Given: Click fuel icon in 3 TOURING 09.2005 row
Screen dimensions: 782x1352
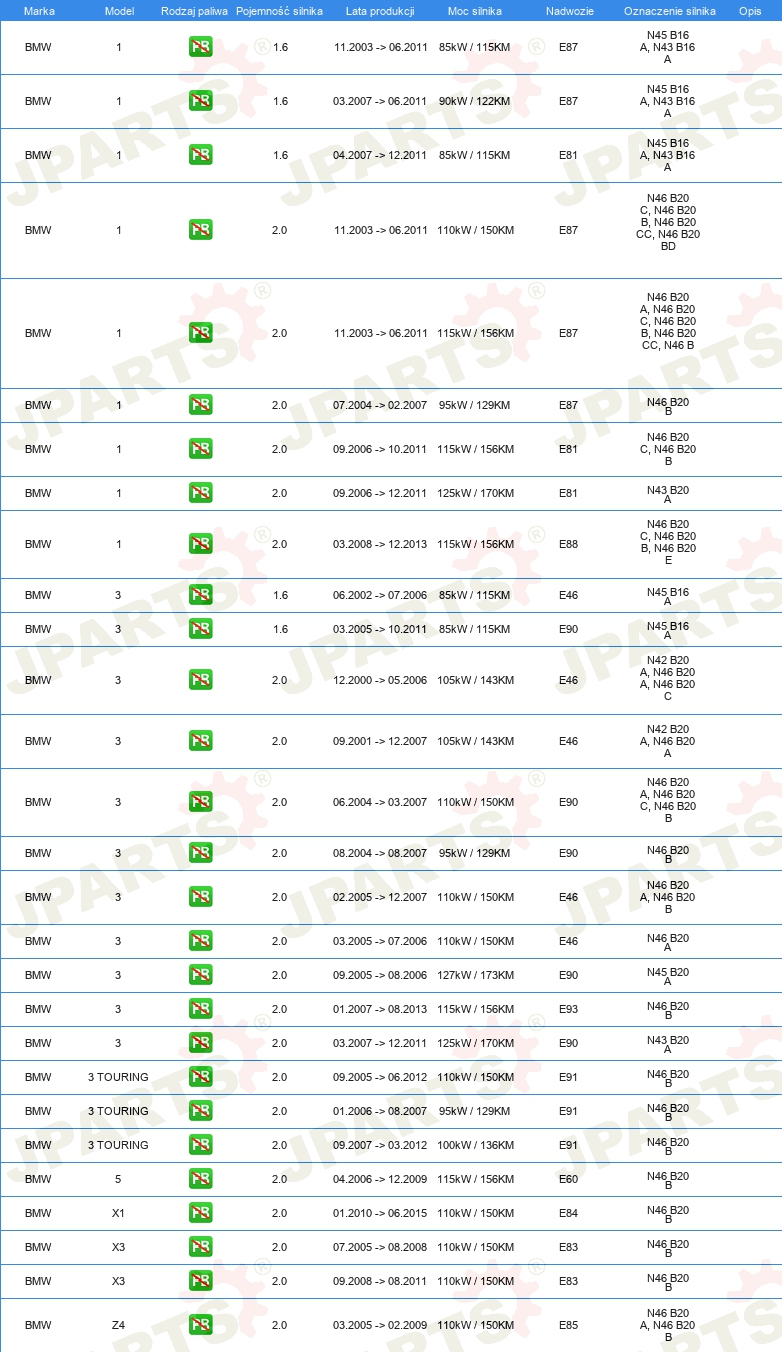Looking at the screenshot, I should point(201,1077).
